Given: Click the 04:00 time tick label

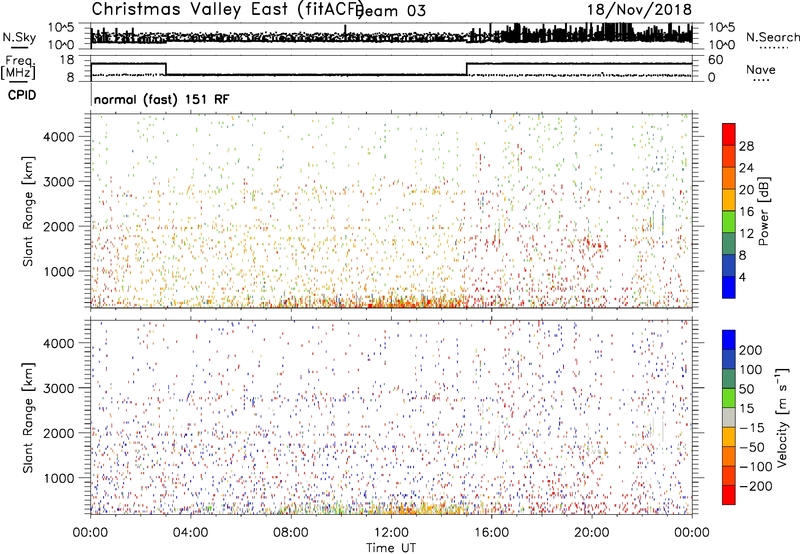Looking at the screenshot, I should click(190, 533).
